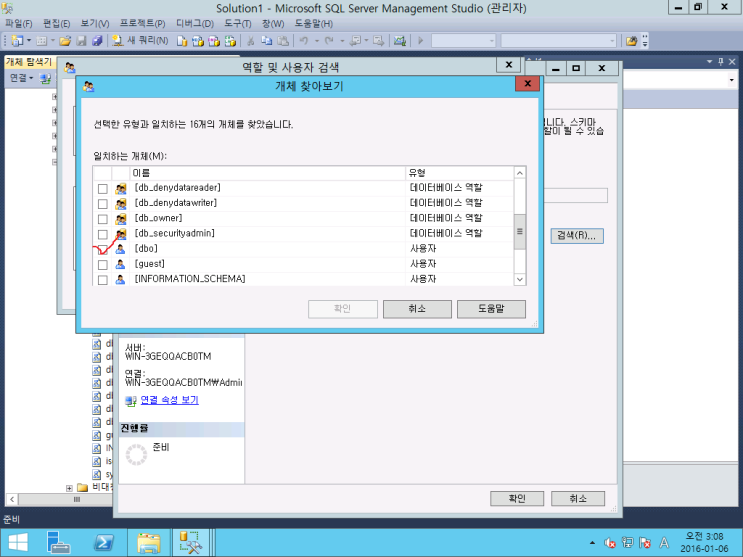Open the first empty toolbar combo box

coord(463,41)
